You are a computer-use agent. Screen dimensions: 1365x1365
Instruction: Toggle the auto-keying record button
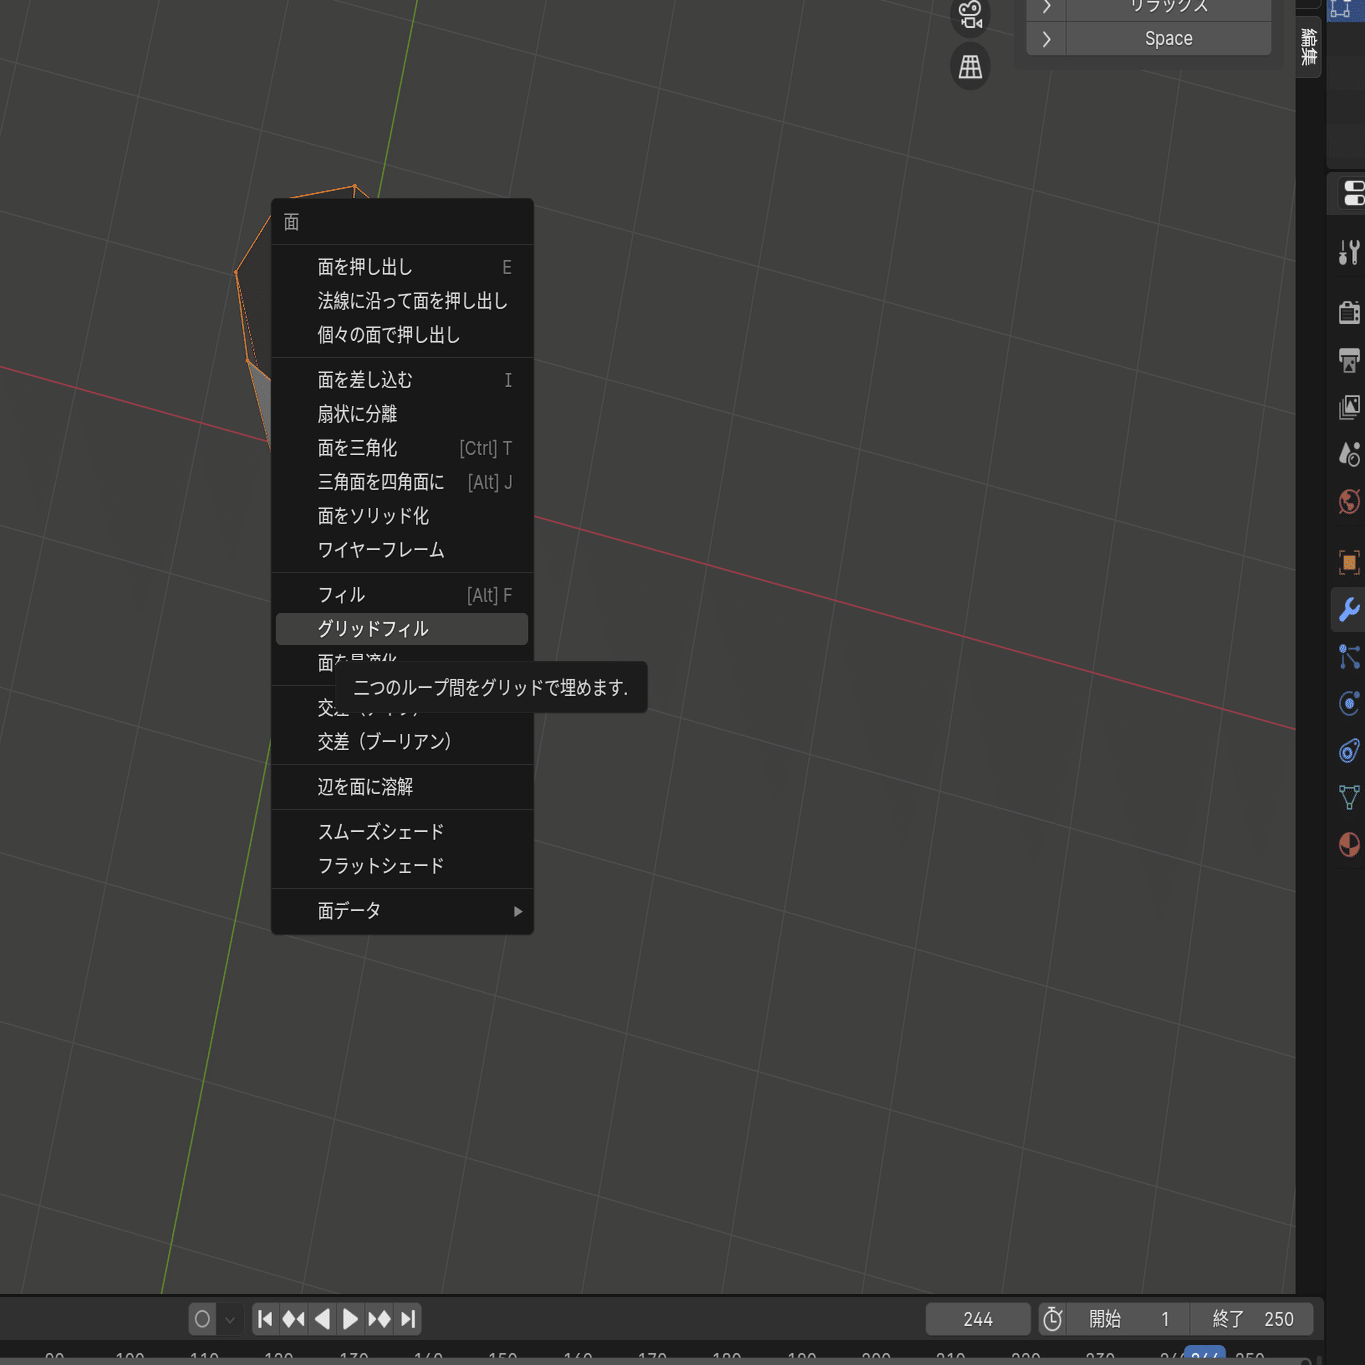(x=202, y=1319)
